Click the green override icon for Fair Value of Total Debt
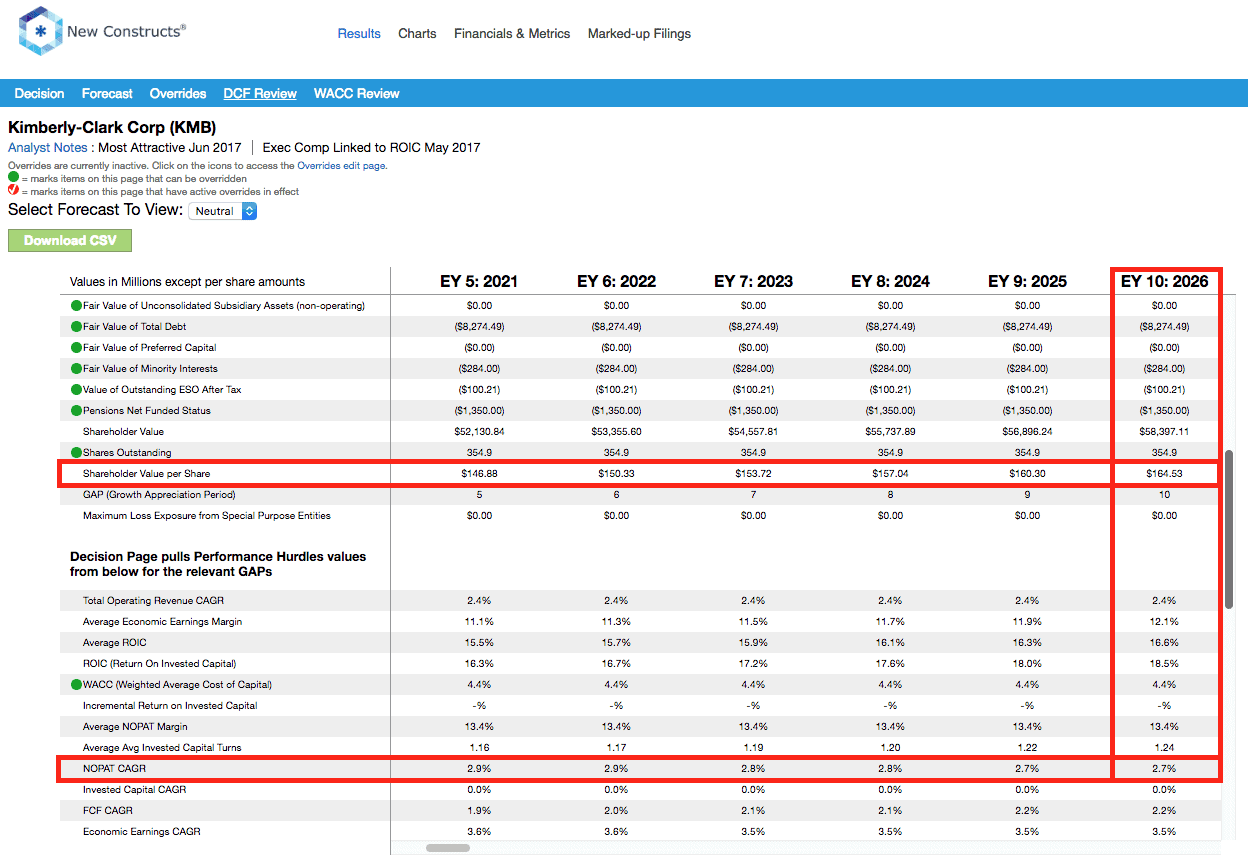 pyautogui.click(x=77, y=327)
